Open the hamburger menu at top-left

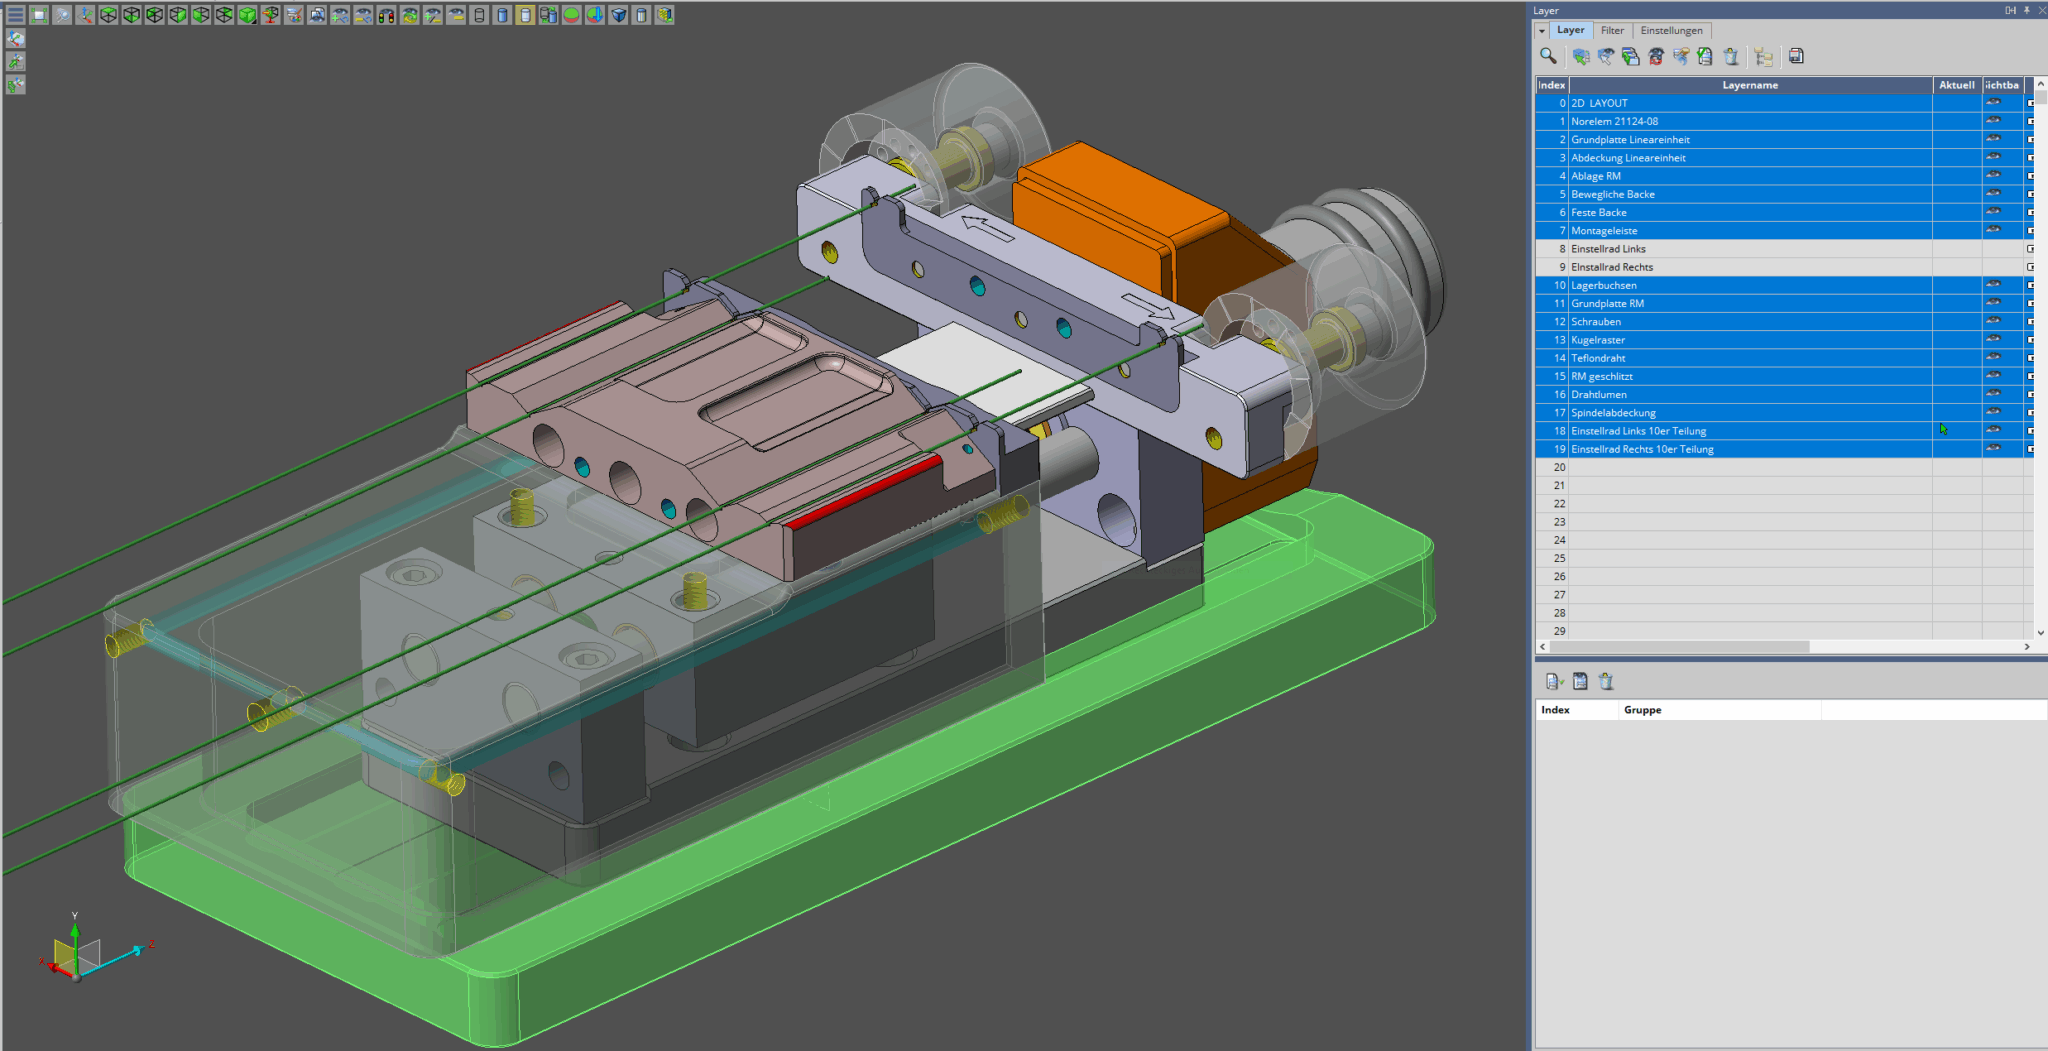click(x=15, y=15)
